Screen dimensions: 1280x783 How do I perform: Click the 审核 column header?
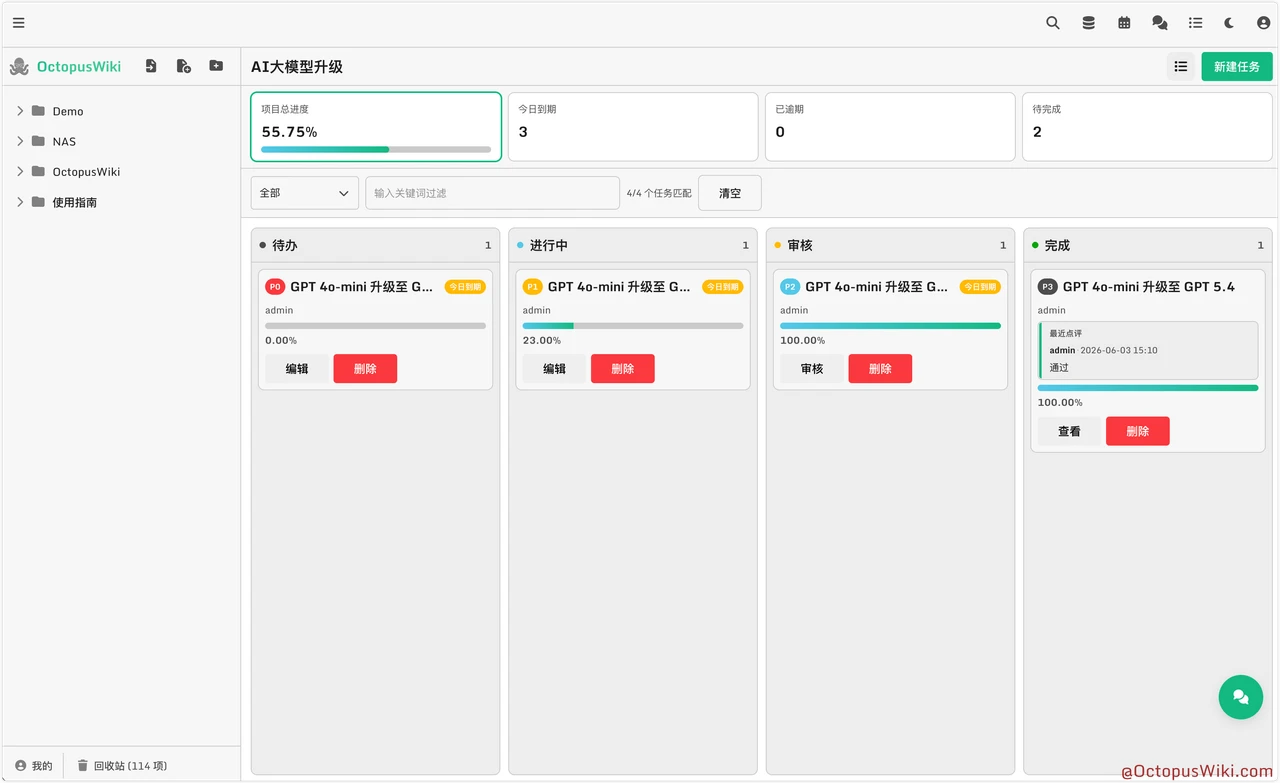click(x=890, y=245)
